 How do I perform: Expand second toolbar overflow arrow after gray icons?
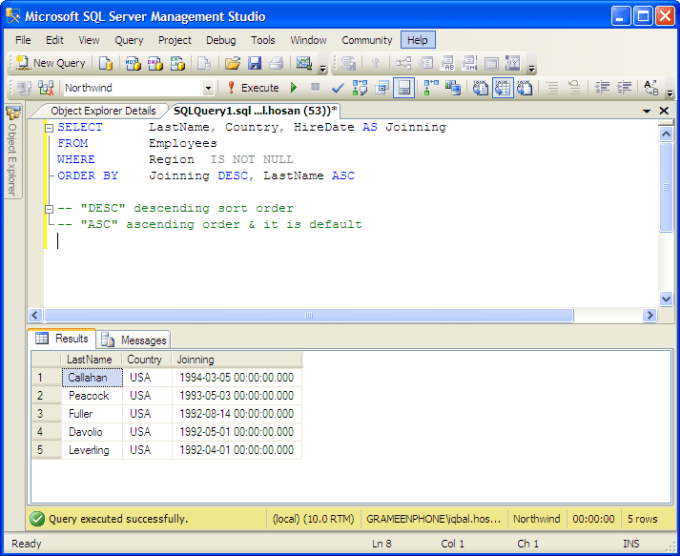point(532,68)
